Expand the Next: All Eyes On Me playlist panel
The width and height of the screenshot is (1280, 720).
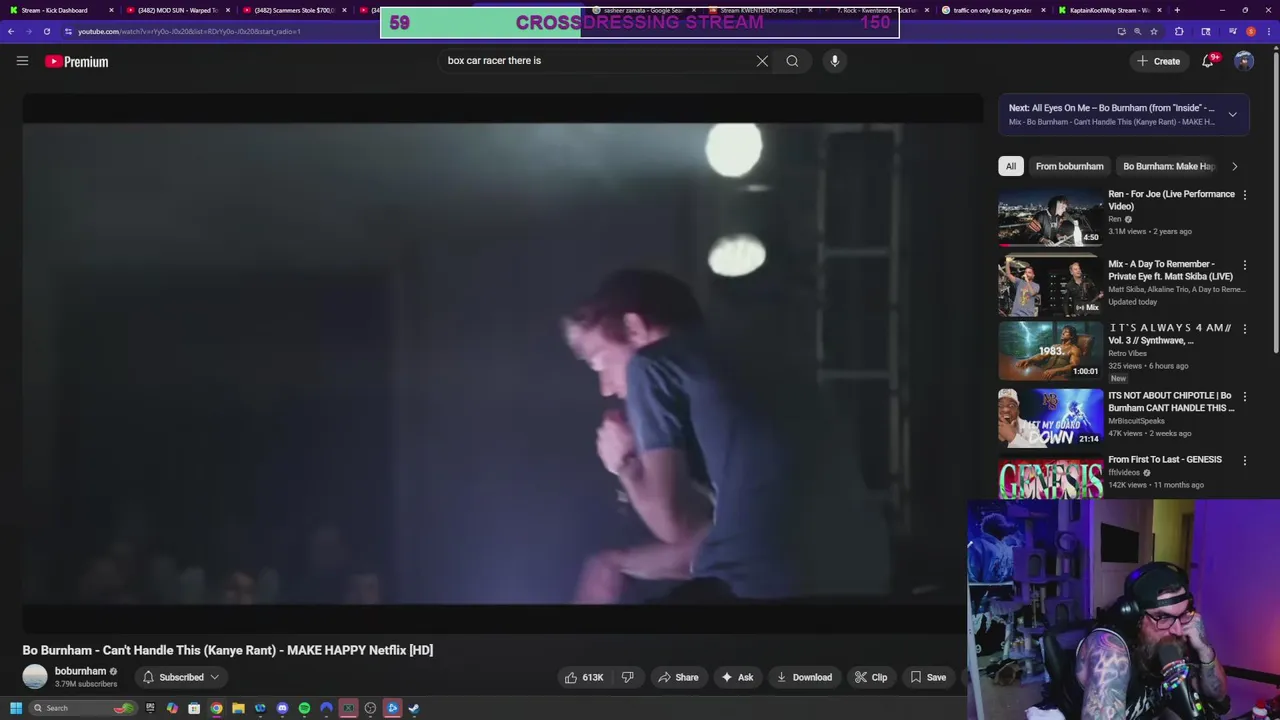[1232, 114]
